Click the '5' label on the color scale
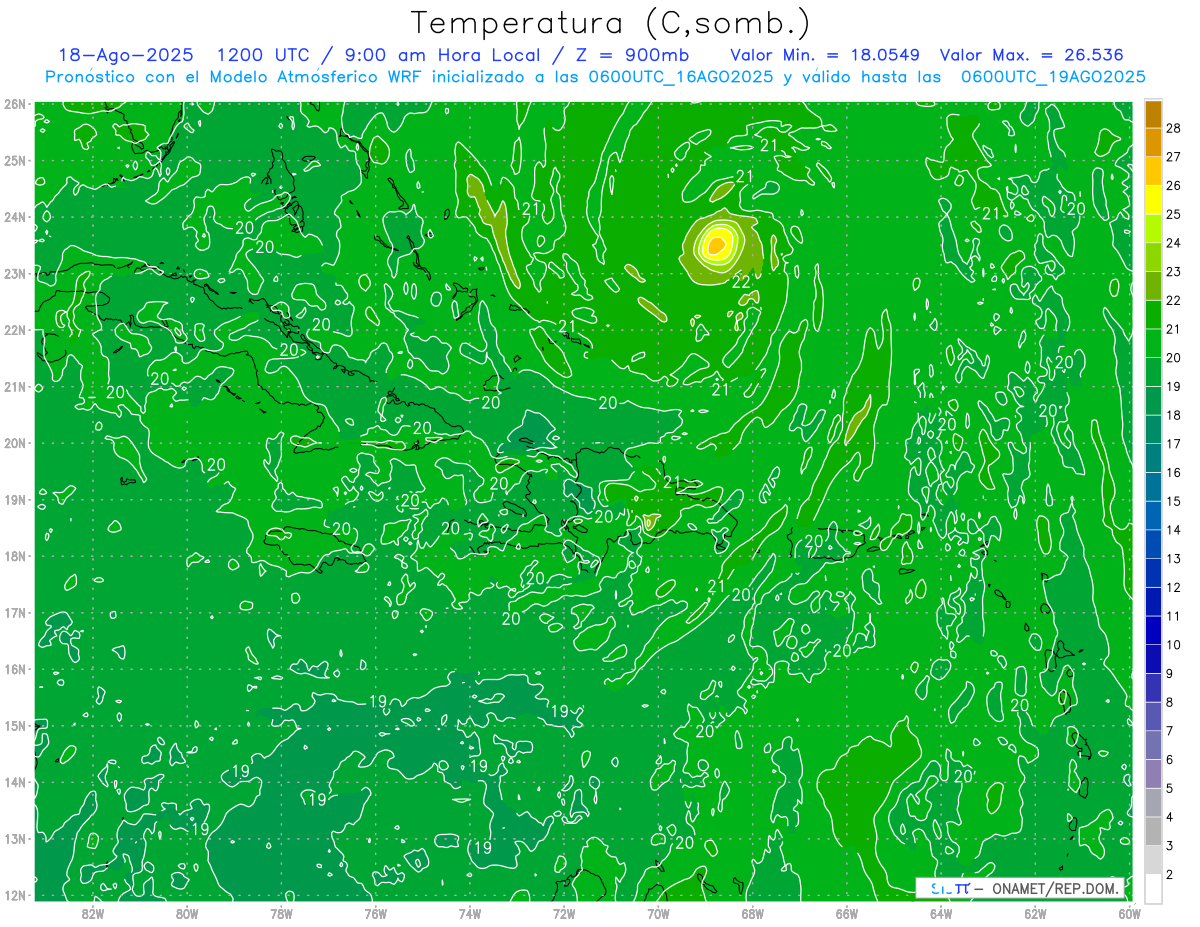 coord(1169,788)
